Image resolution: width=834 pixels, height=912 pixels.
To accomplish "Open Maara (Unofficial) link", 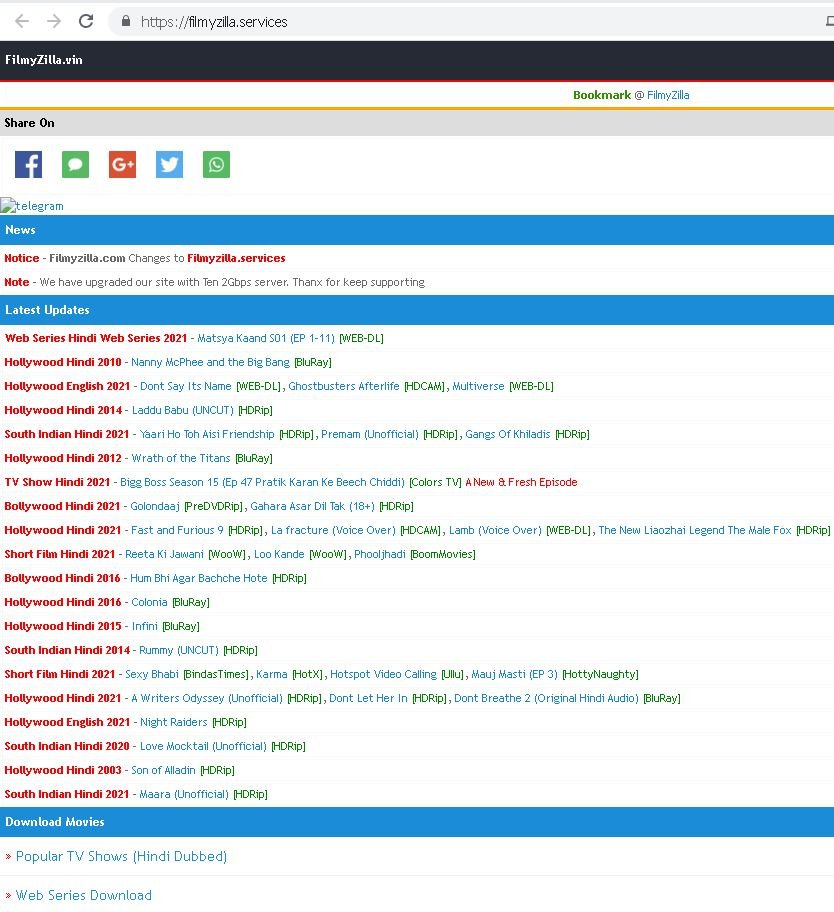I will click(184, 794).
